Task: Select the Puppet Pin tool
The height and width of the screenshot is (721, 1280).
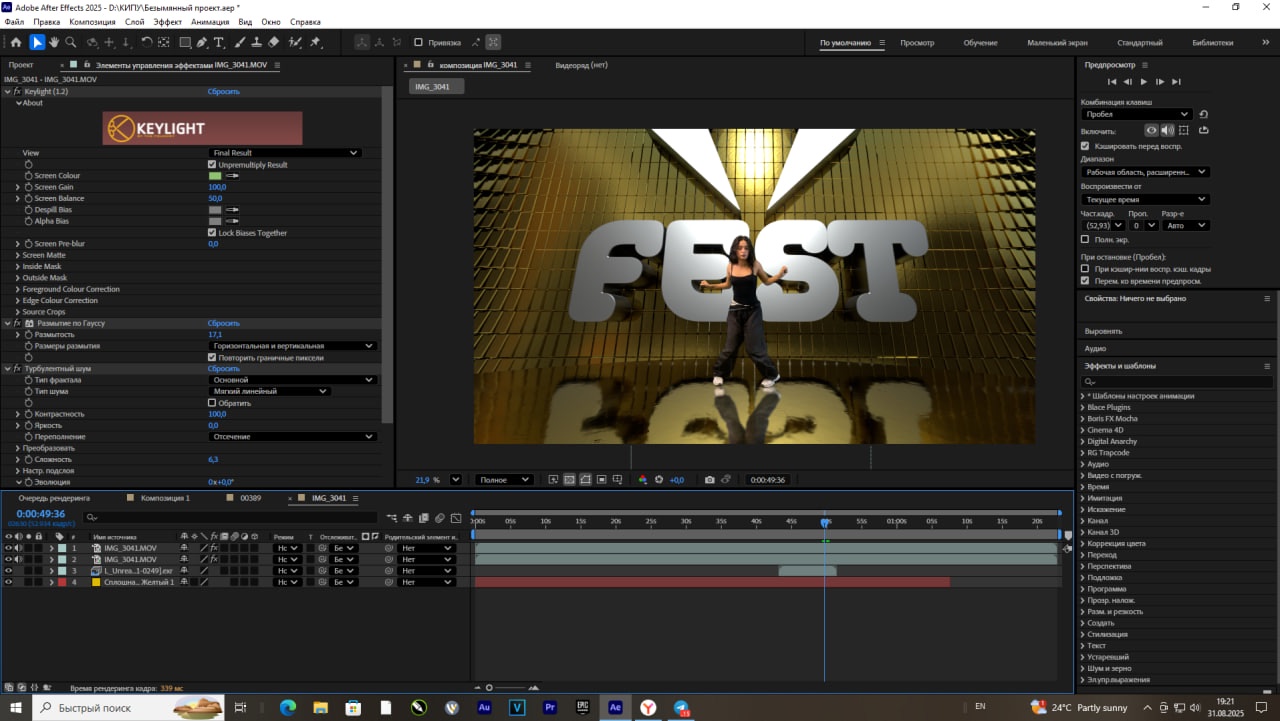Action: [x=316, y=42]
